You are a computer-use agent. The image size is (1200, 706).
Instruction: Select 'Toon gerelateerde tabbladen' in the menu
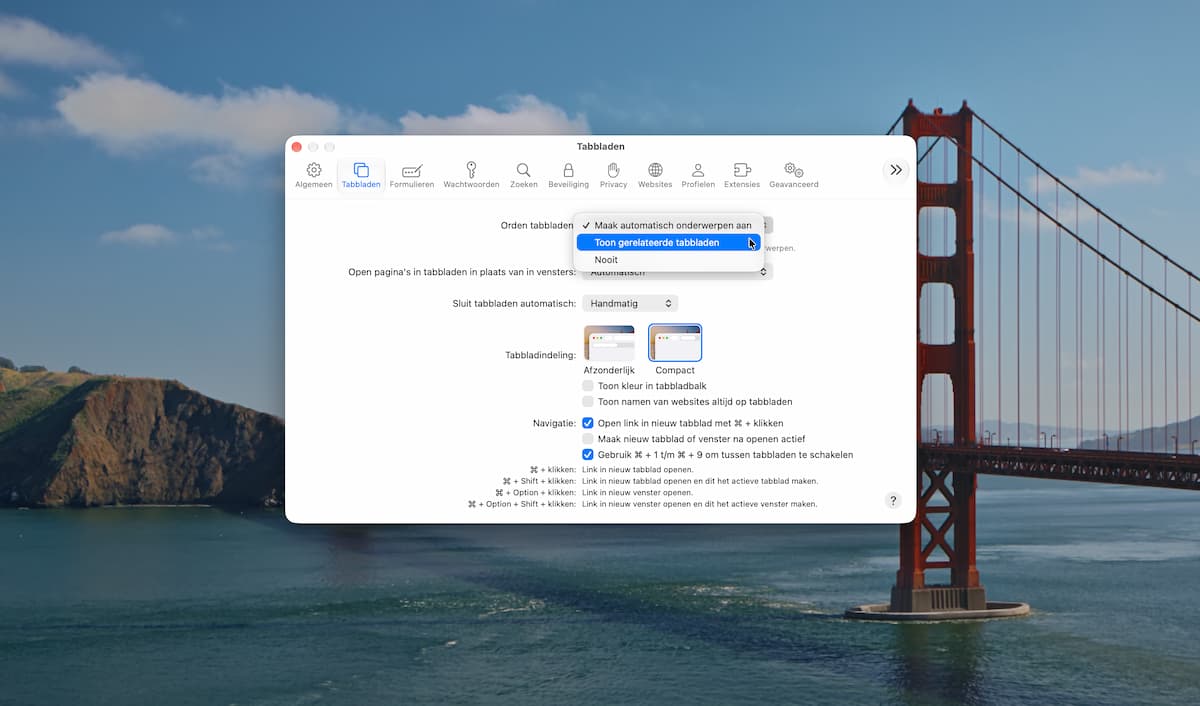pos(669,243)
